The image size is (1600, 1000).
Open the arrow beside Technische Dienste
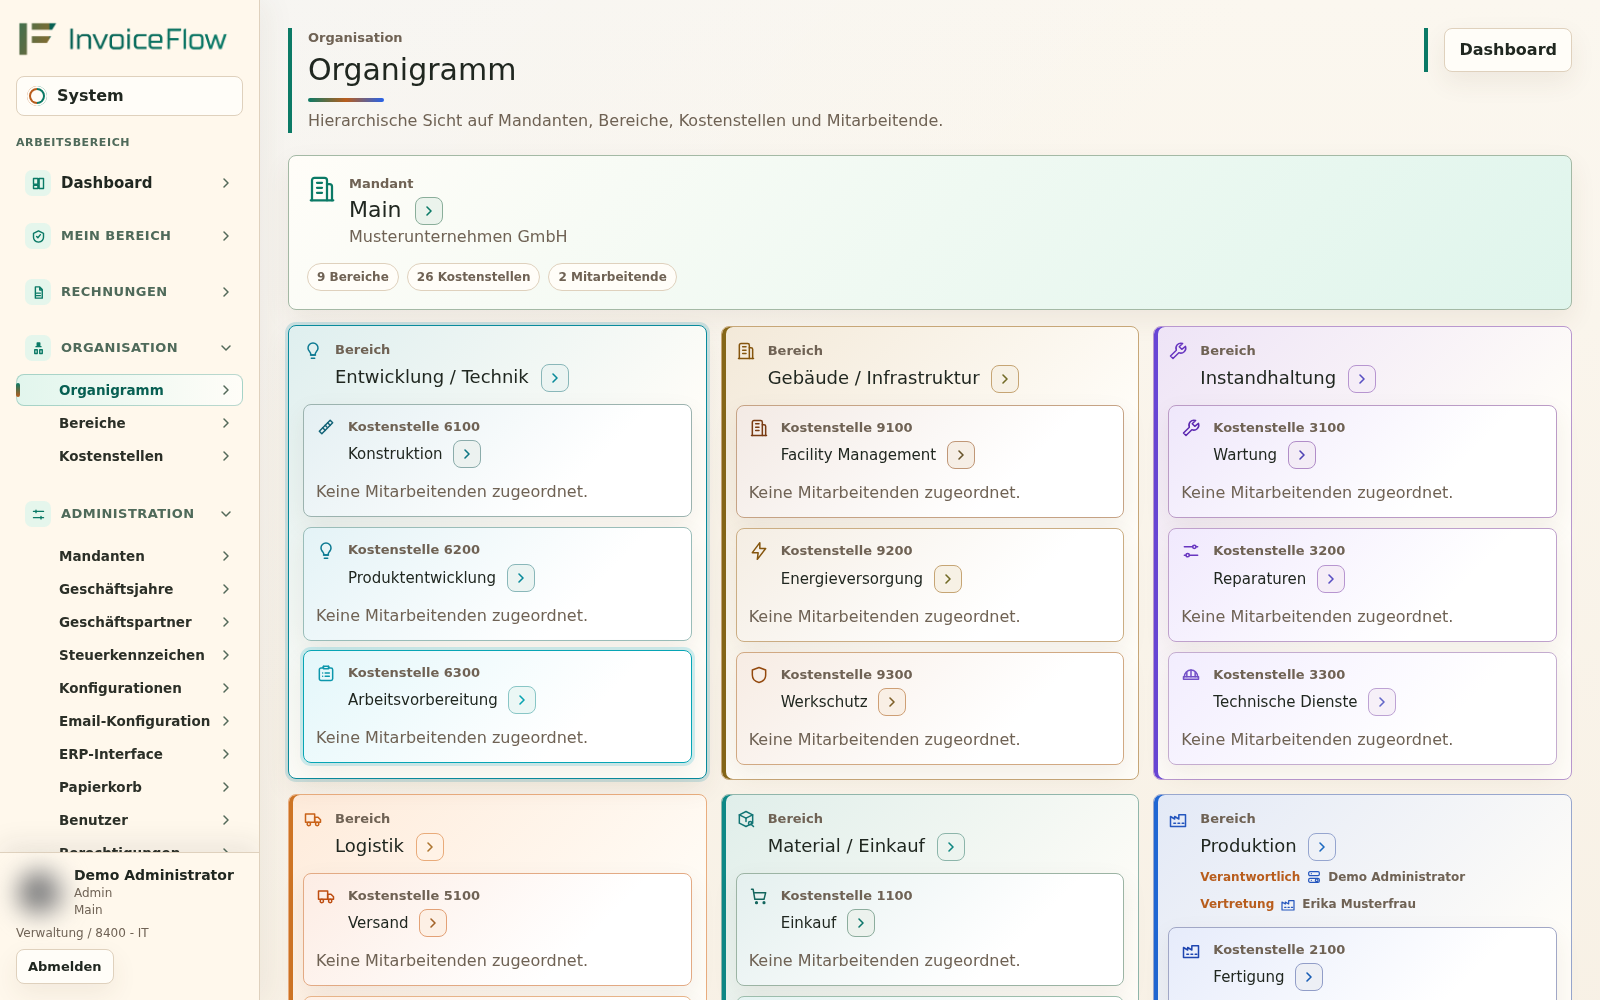[x=1382, y=702]
